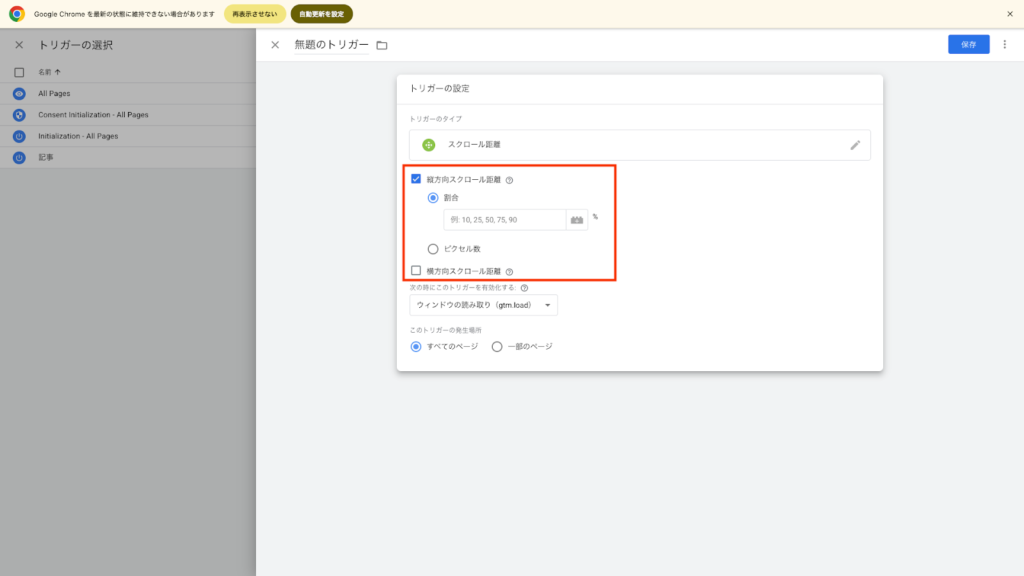This screenshot has height=576, width=1024.
Task: Click the 保存 button
Action: (x=968, y=44)
